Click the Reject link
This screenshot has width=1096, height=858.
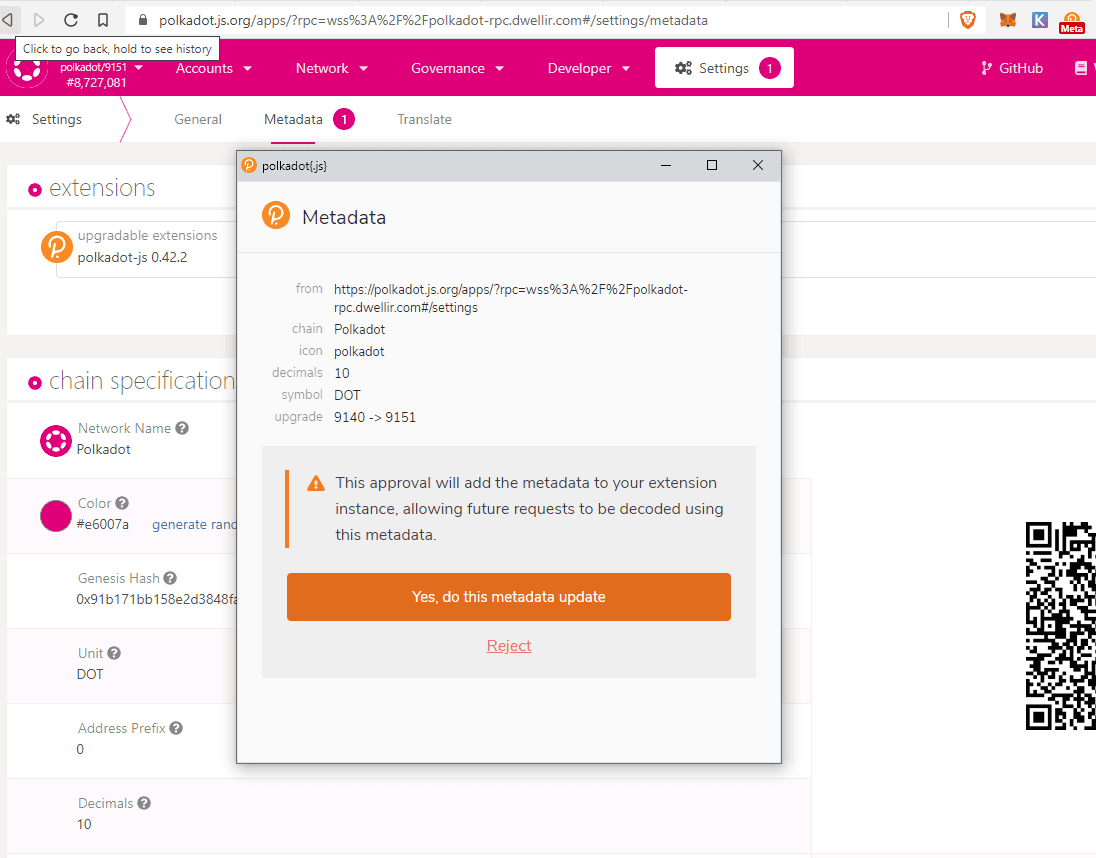[508, 646]
